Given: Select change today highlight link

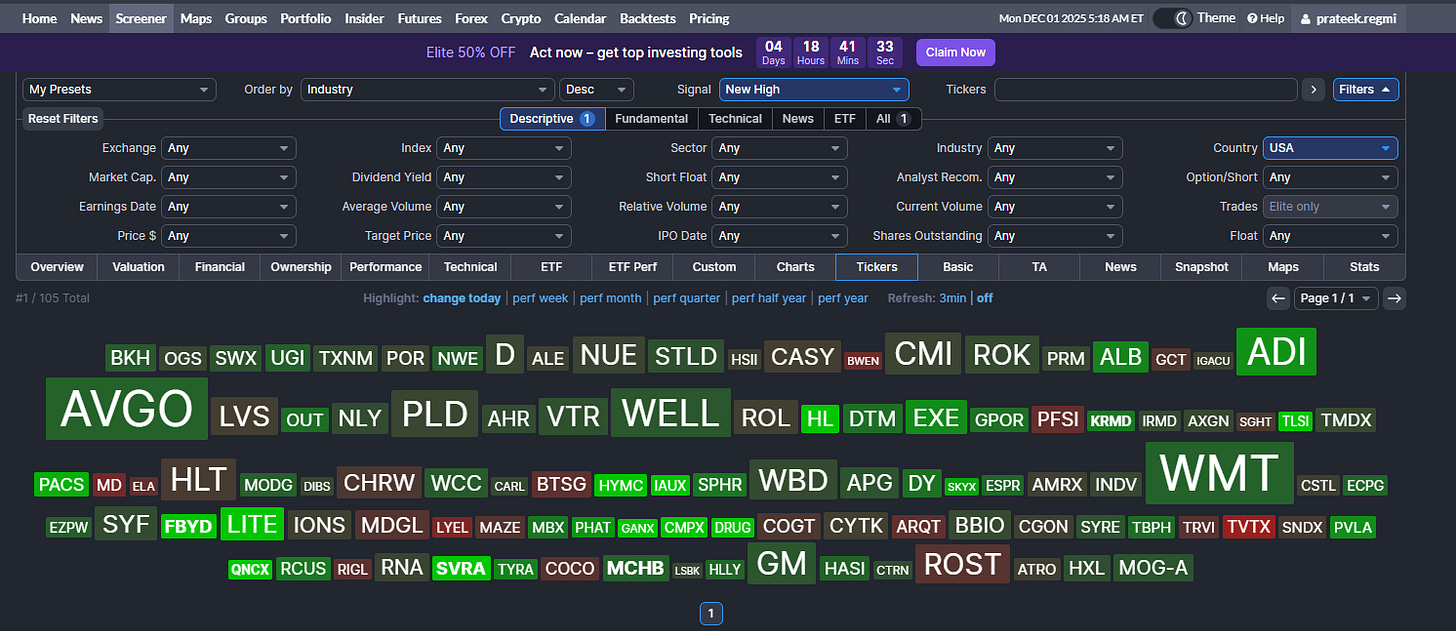Looking at the screenshot, I should (462, 298).
